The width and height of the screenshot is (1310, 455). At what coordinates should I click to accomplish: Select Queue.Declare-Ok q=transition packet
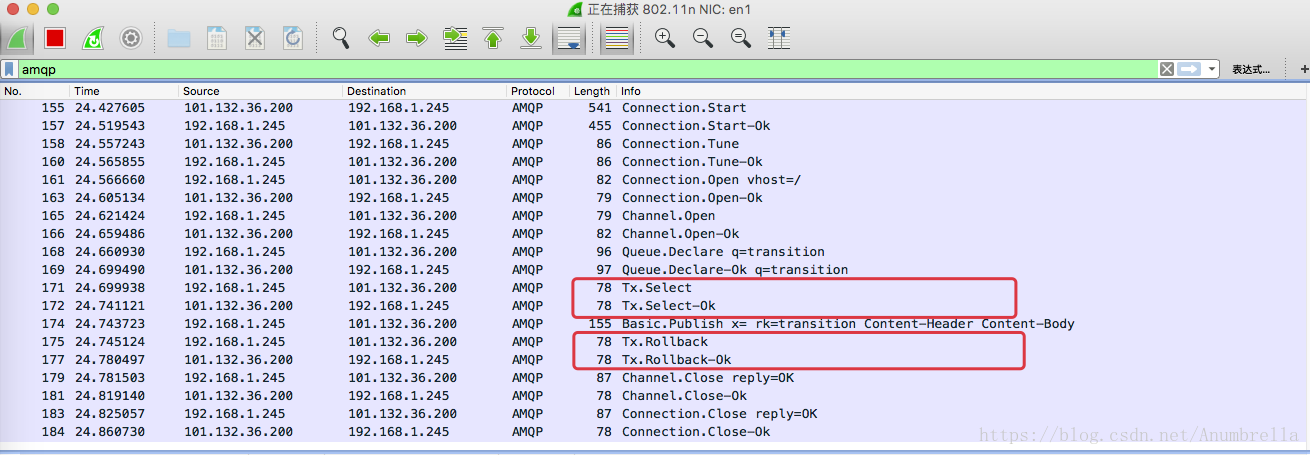[x=655, y=270]
